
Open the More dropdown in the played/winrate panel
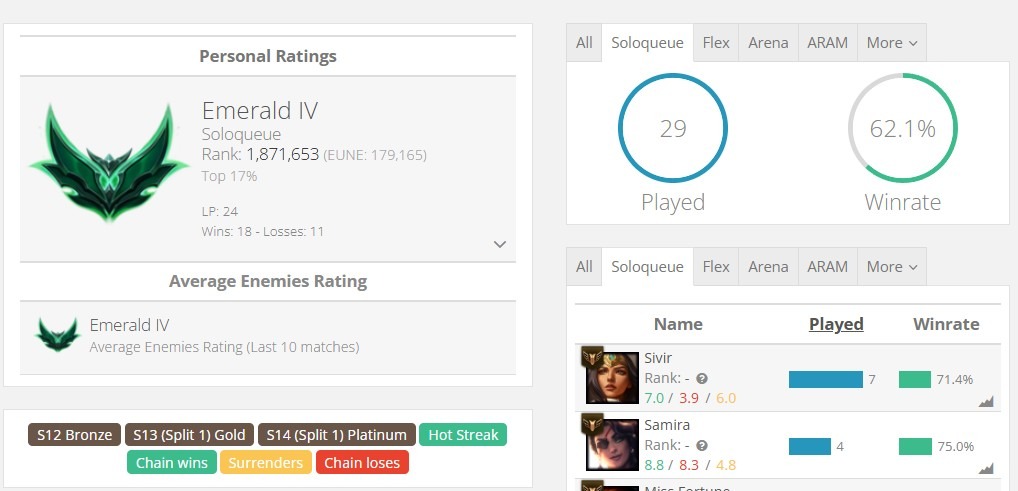click(892, 43)
